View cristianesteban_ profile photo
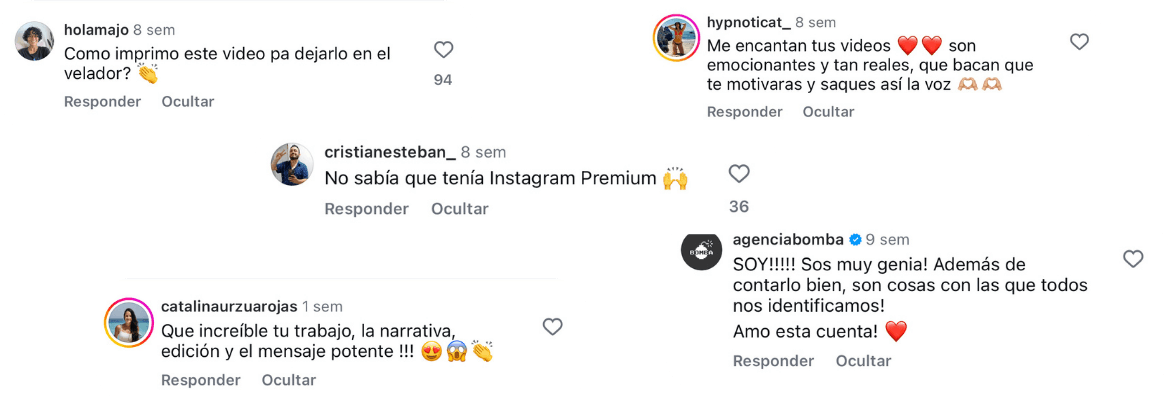Viewport: 1170px width, 404px height. [291, 164]
